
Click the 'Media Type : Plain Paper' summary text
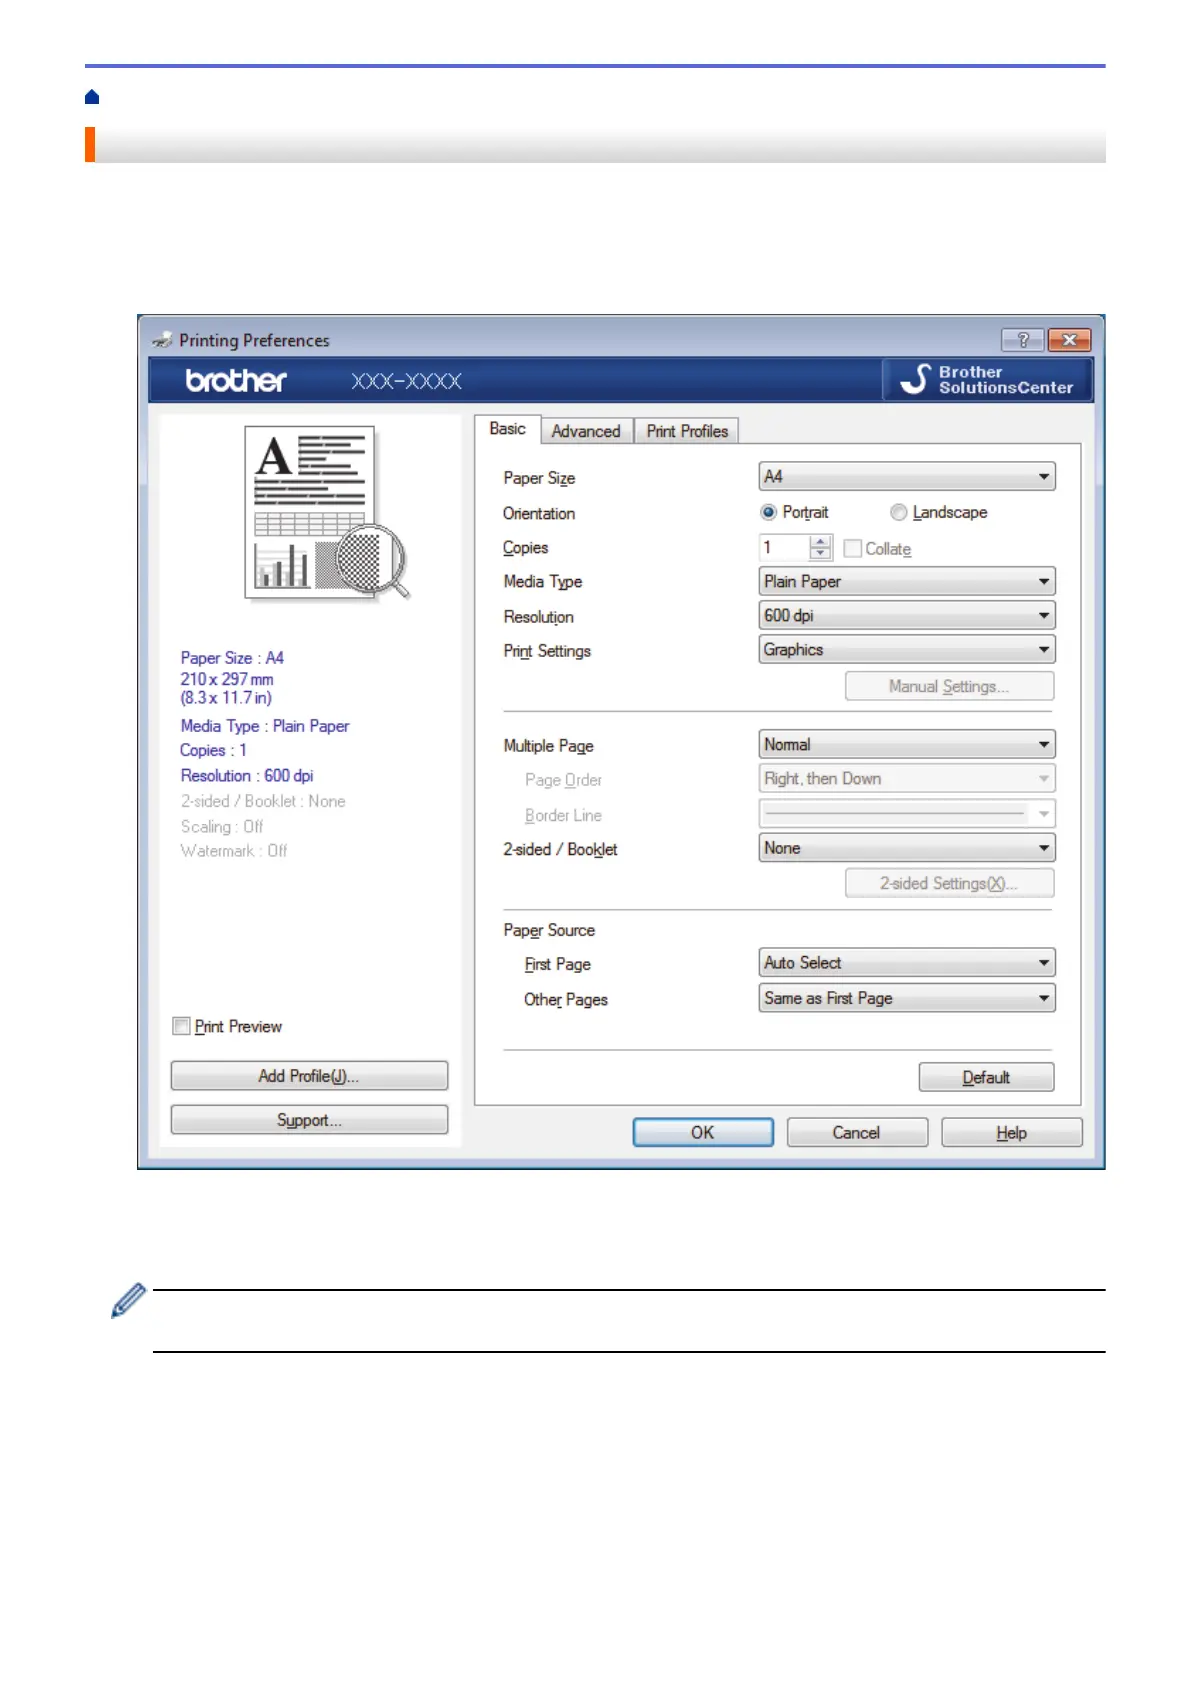(265, 726)
